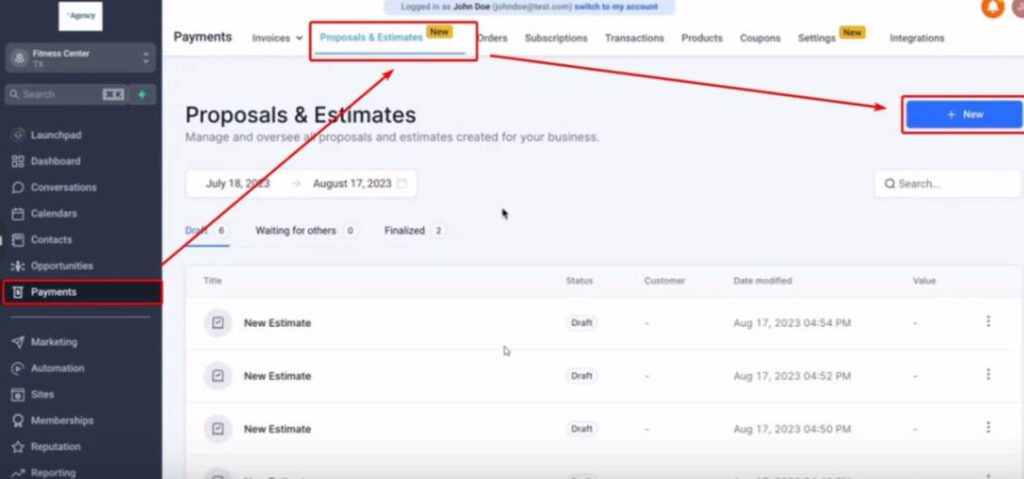Viewport: 1024px width, 479px height.
Task: Click the Memberships badge icon
Action: pyautogui.click(x=18, y=421)
